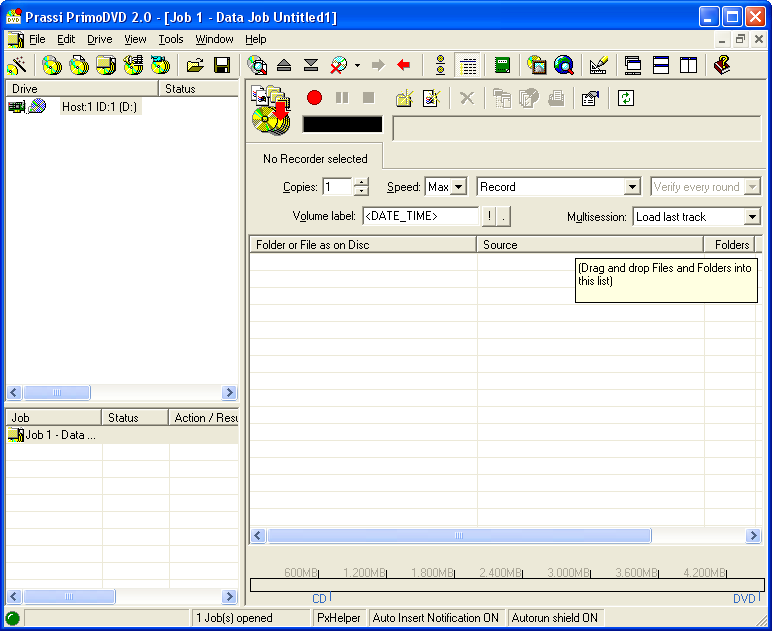Open the Verify every round dropdown

pos(752,187)
